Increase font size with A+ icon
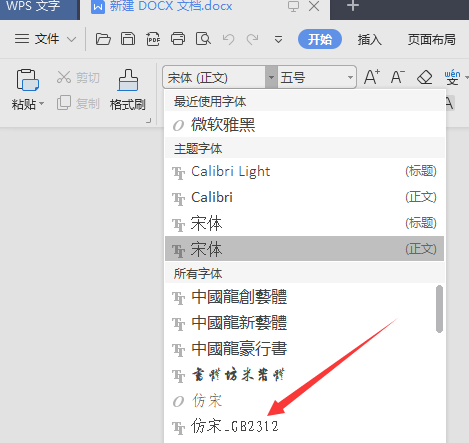469x443 pixels. coord(372,77)
